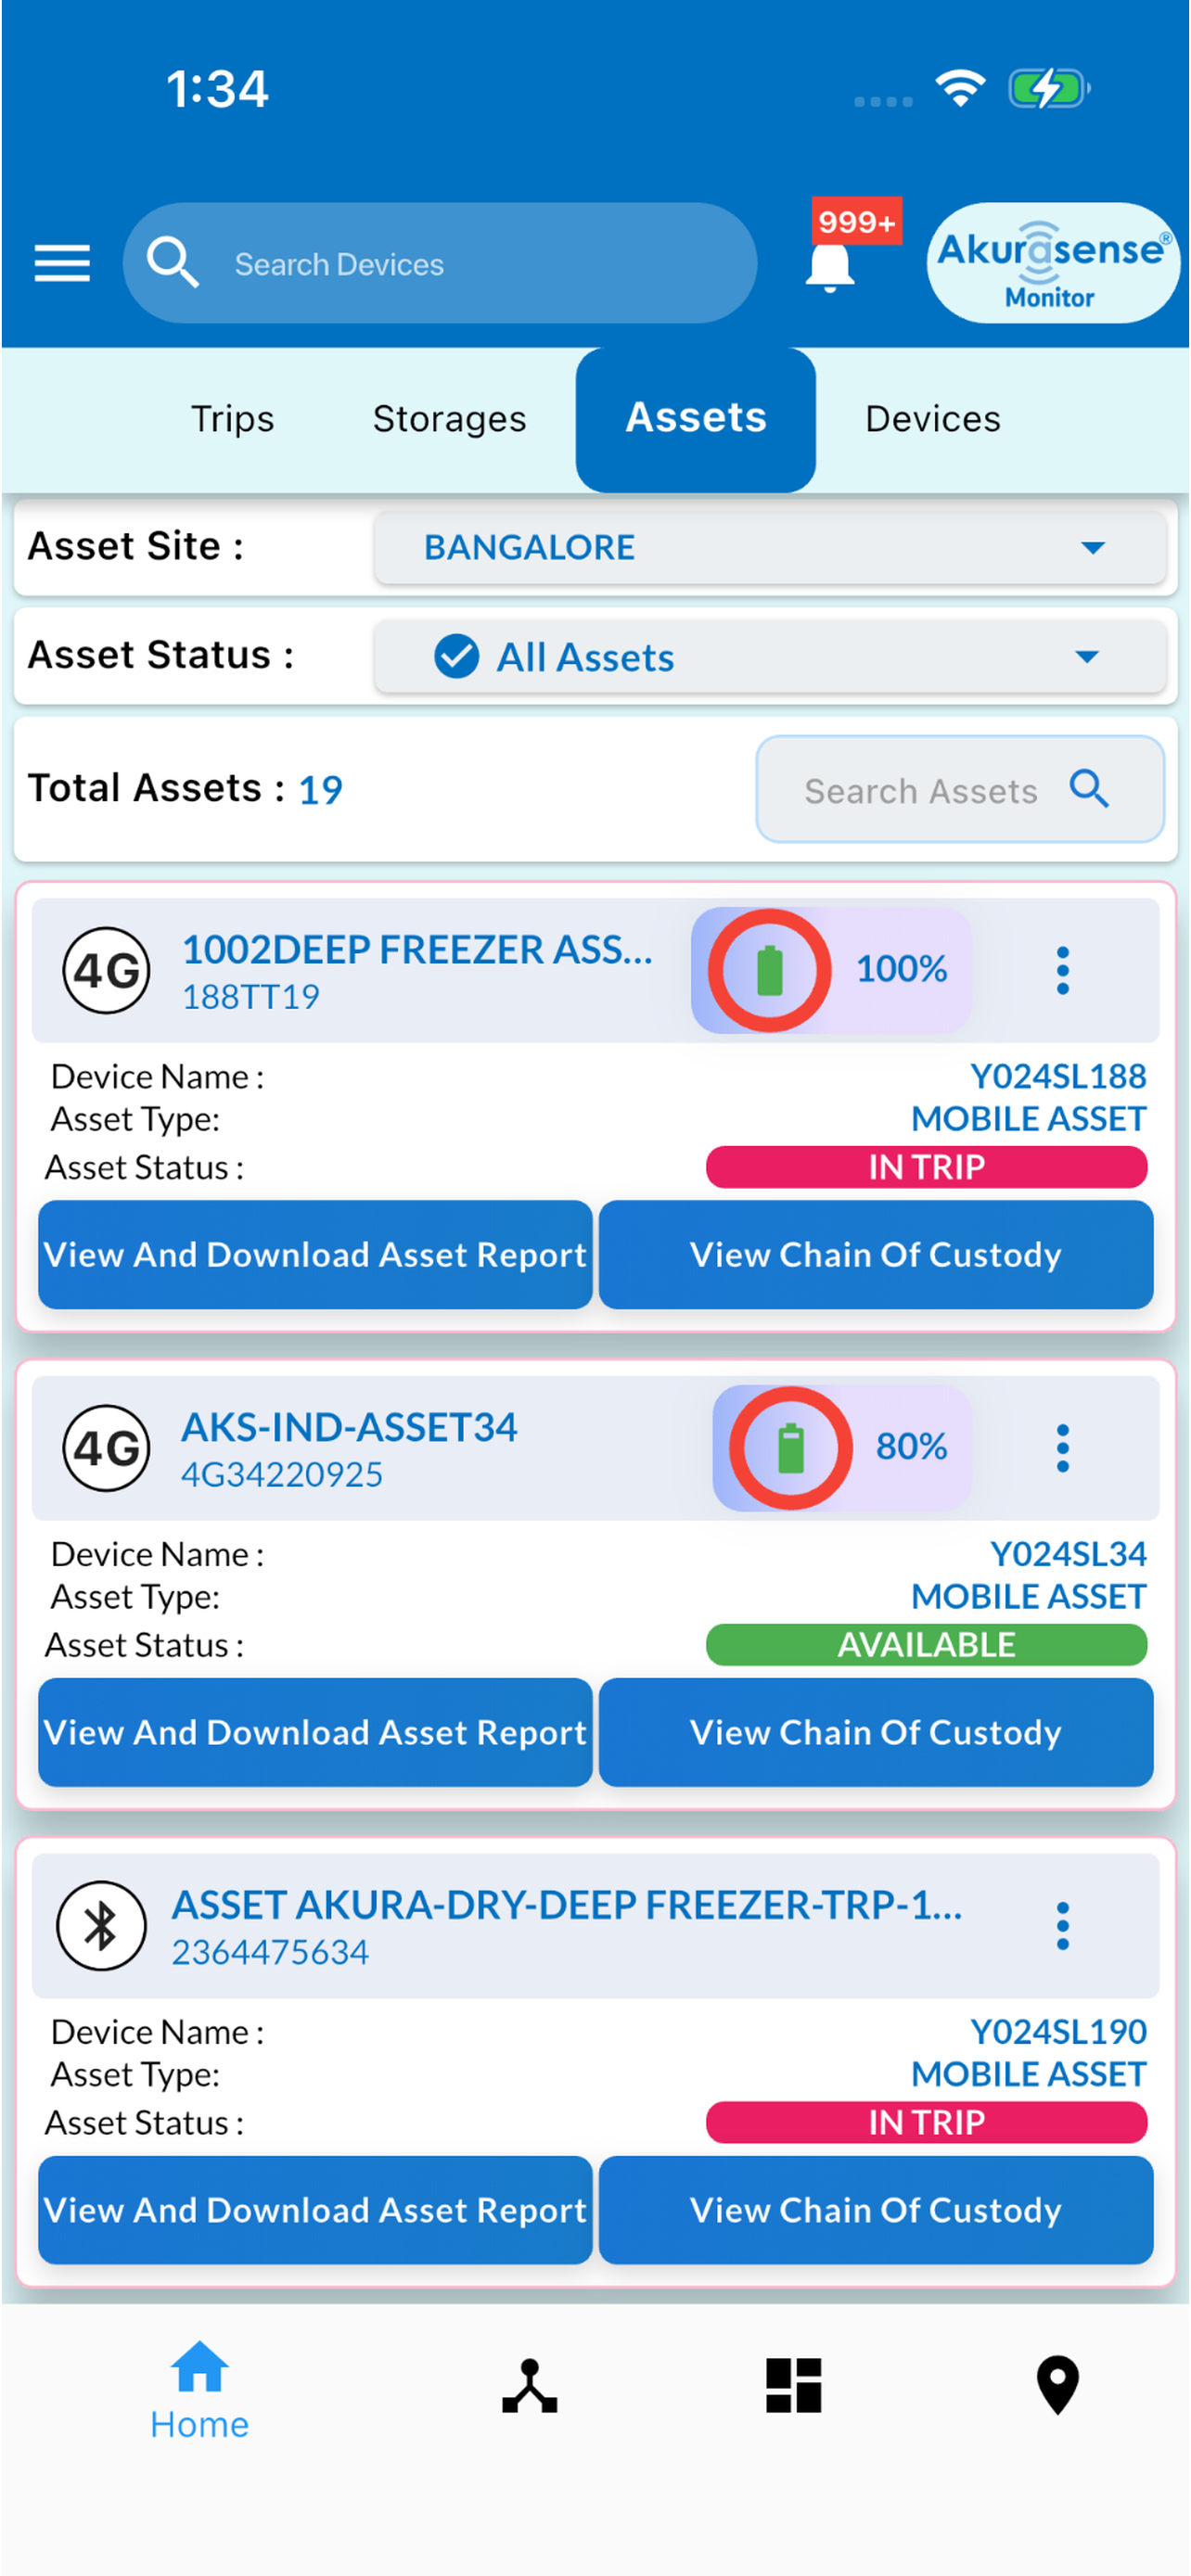View and download report for 1002DEEP FREEZER asset
The image size is (1191, 2576).
(x=315, y=1255)
